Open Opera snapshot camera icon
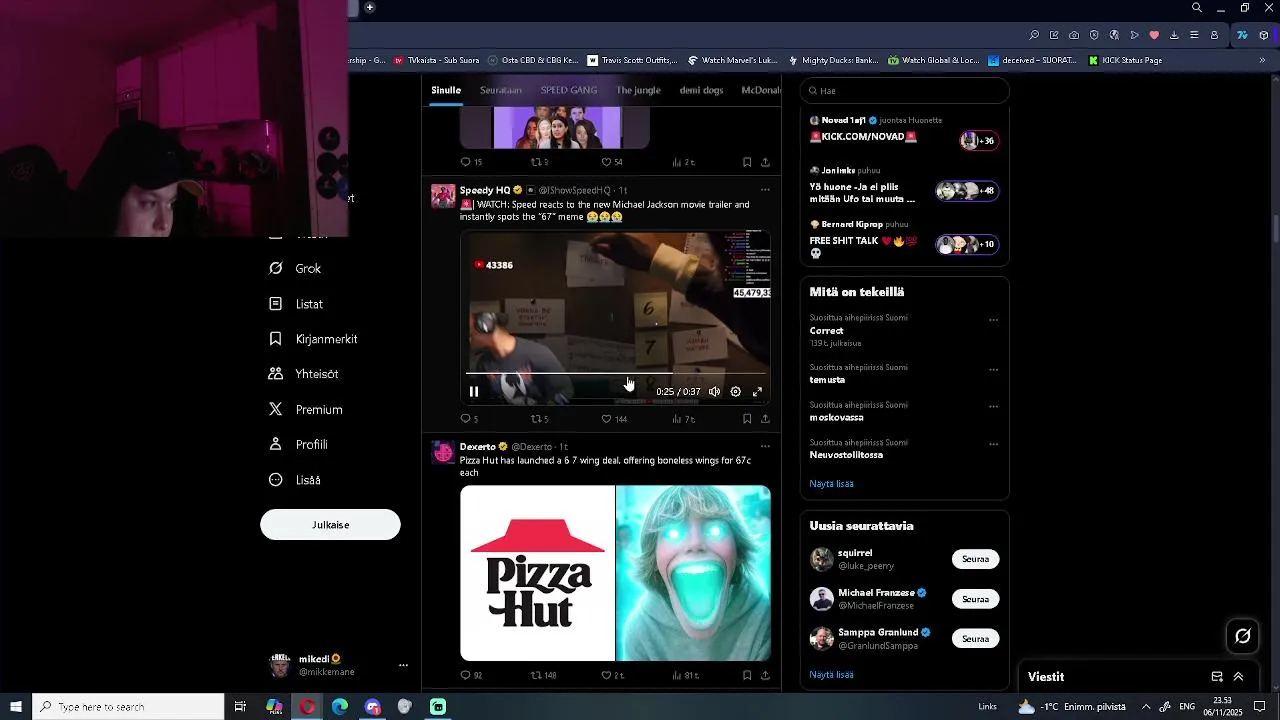 pyautogui.click(x=1074, y=35)
